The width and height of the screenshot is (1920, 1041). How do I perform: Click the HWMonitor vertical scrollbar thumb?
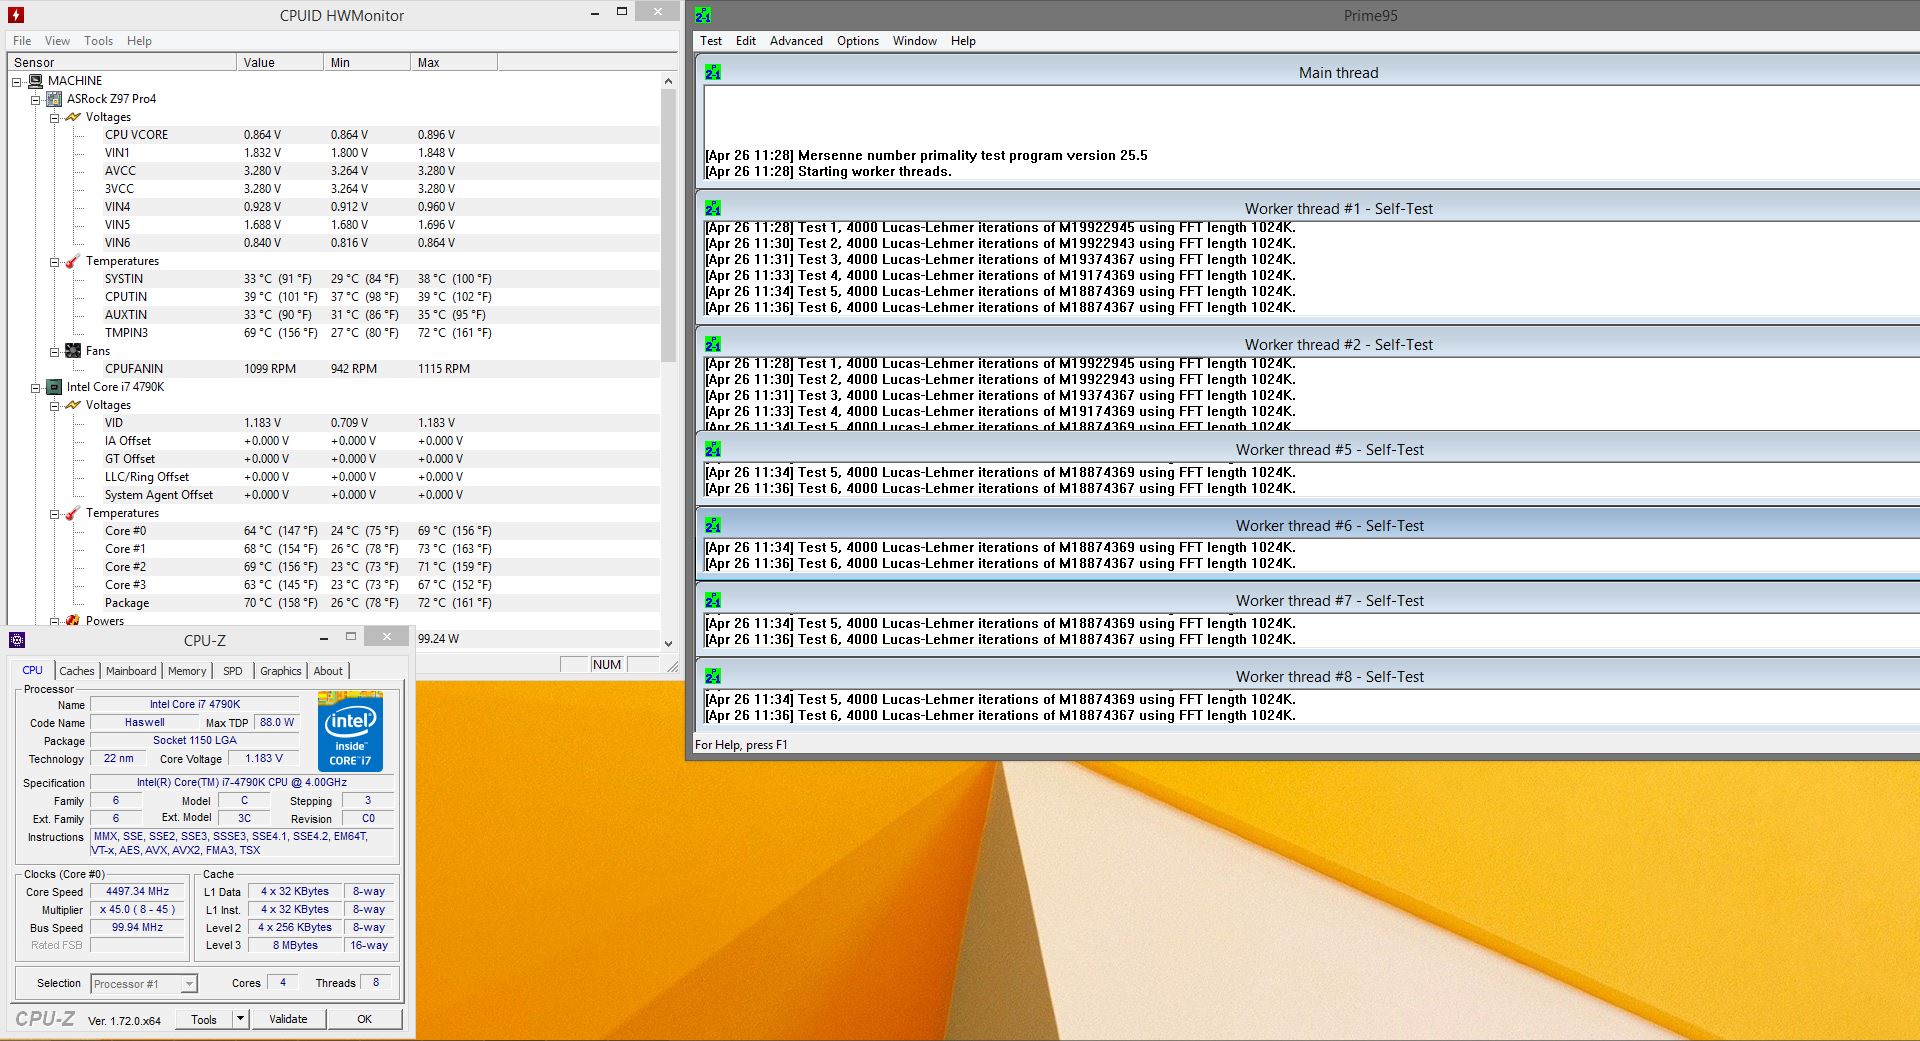(668, 226)
